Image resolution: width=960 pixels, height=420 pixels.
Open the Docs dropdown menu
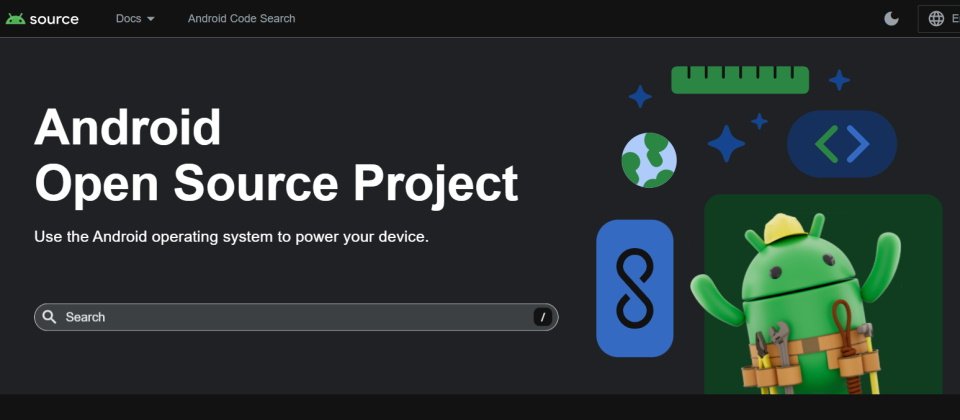click(135, 18)
